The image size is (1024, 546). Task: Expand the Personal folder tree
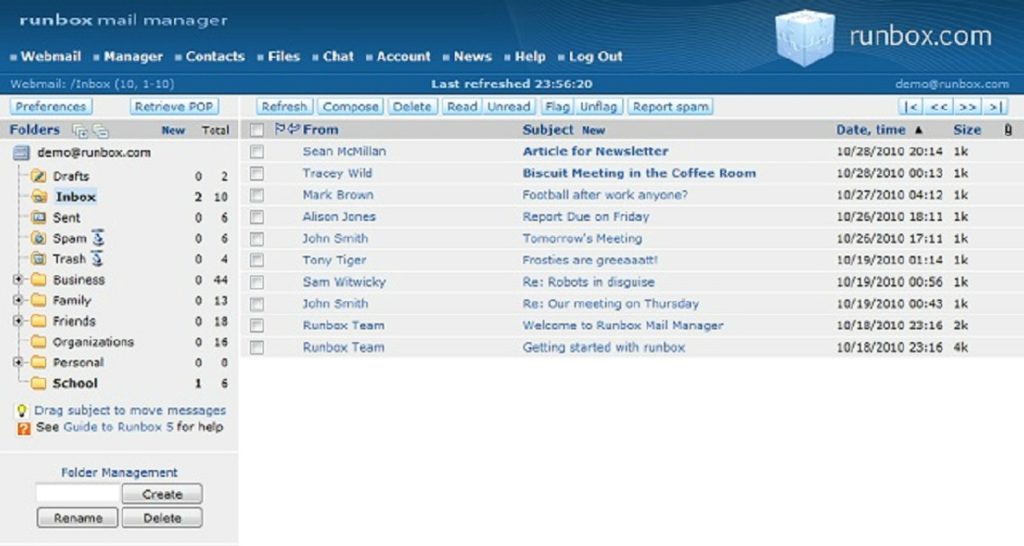click(x=18, y=362)
